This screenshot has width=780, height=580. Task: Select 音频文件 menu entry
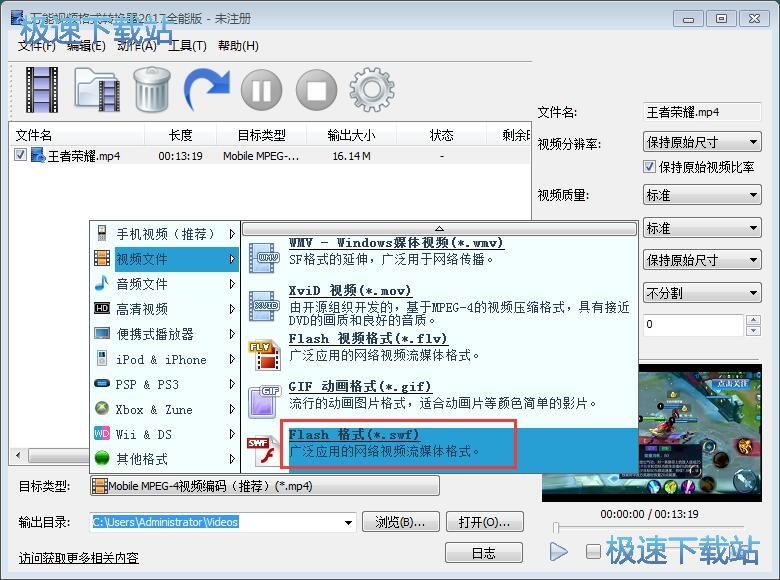(165, 284)
